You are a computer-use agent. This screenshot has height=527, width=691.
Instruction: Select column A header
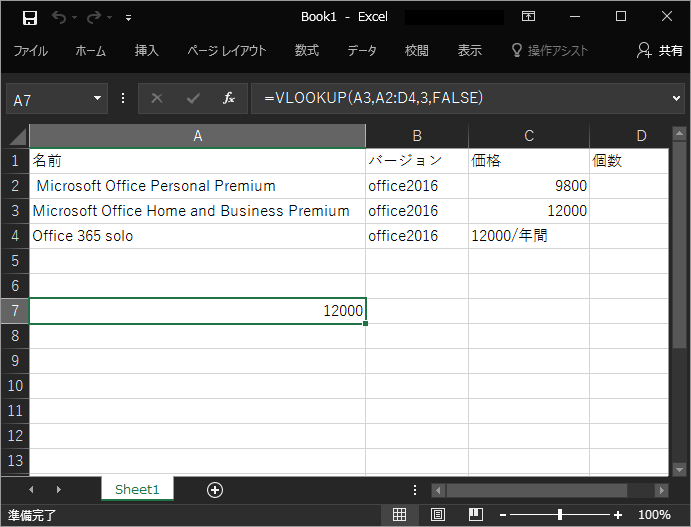tap(197, 136)
